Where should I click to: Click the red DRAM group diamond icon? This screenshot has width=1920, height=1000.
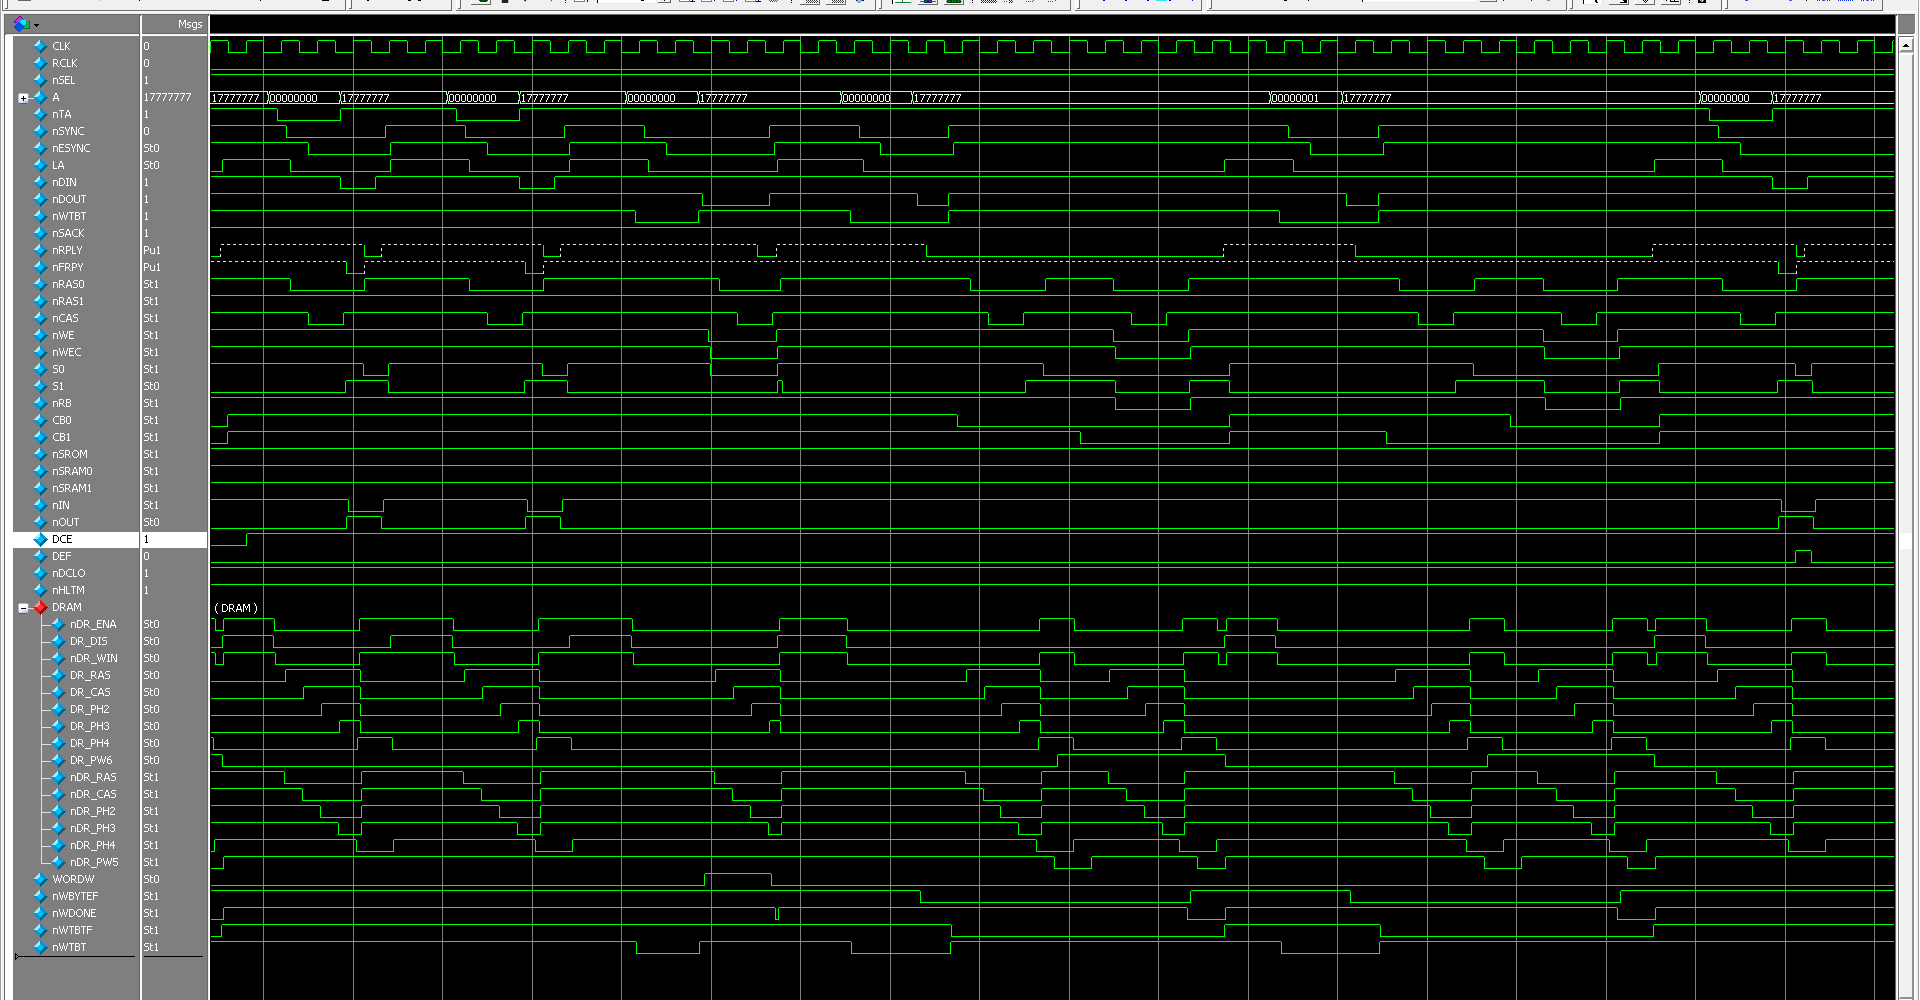click(x=40, y=607)
